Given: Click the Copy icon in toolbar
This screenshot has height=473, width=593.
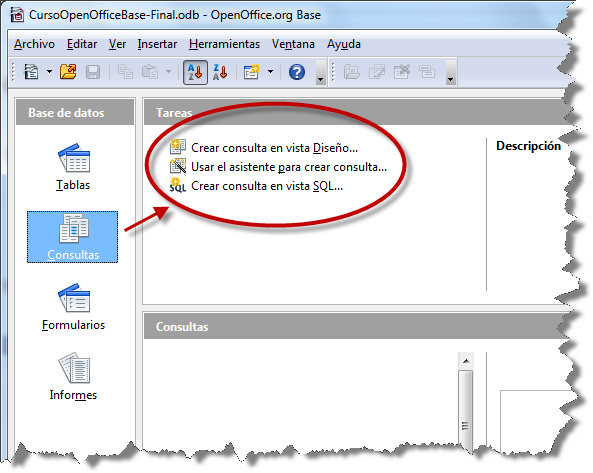Looking at the screenshot, I should (x=125, y=71).
